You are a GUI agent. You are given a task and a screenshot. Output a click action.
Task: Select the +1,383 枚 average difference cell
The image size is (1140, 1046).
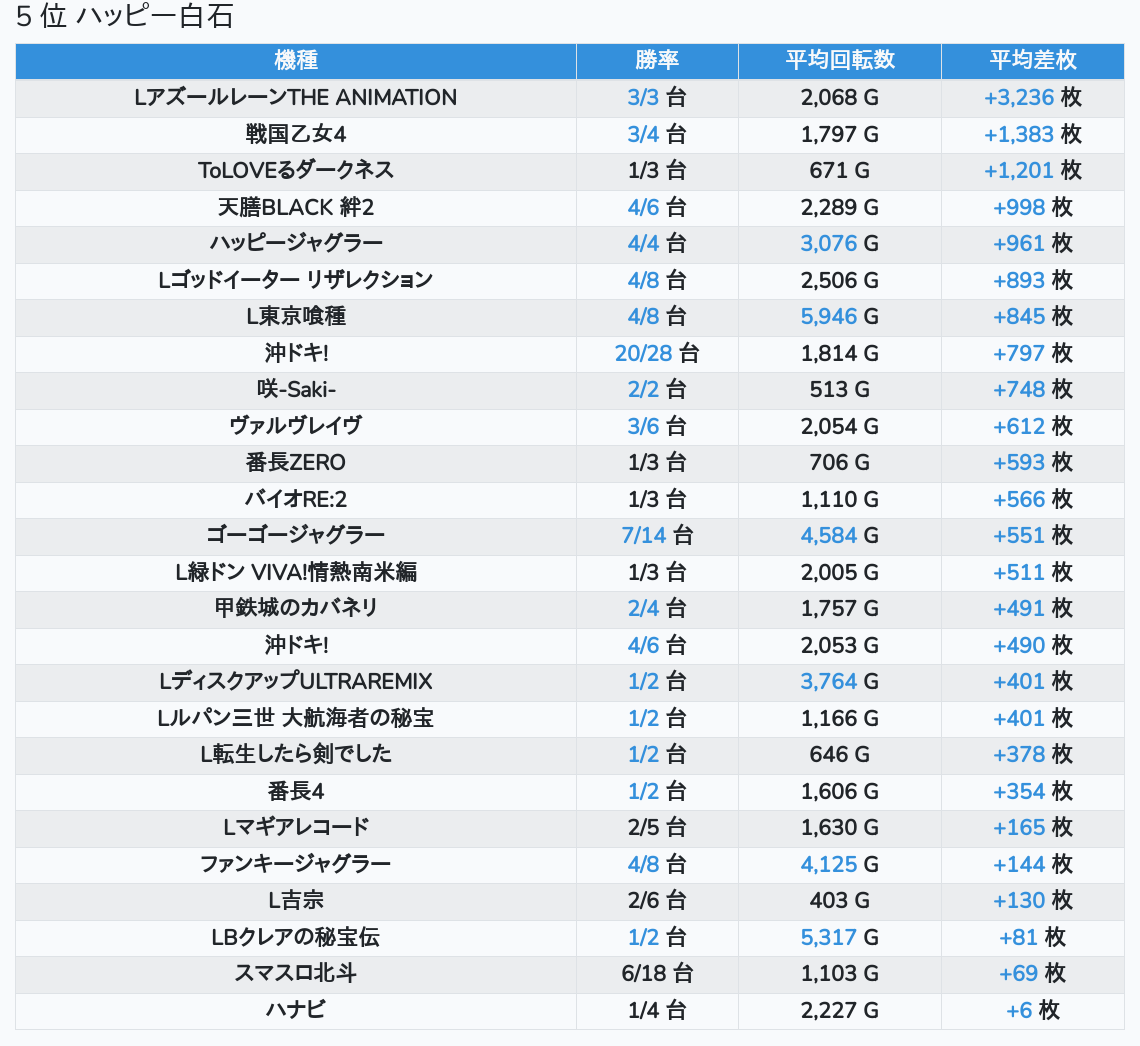(1032, 134)
